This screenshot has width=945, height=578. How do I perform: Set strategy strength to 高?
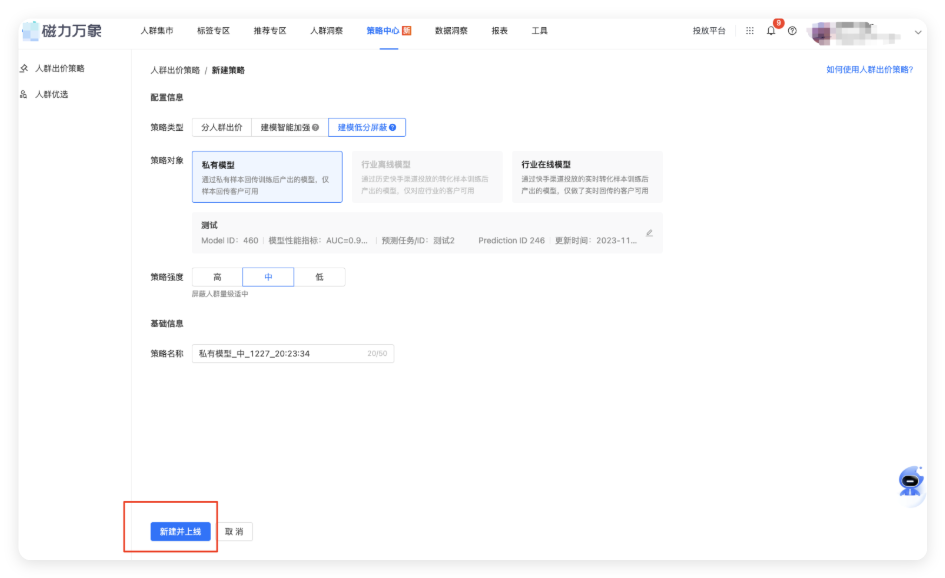[216, 276]
